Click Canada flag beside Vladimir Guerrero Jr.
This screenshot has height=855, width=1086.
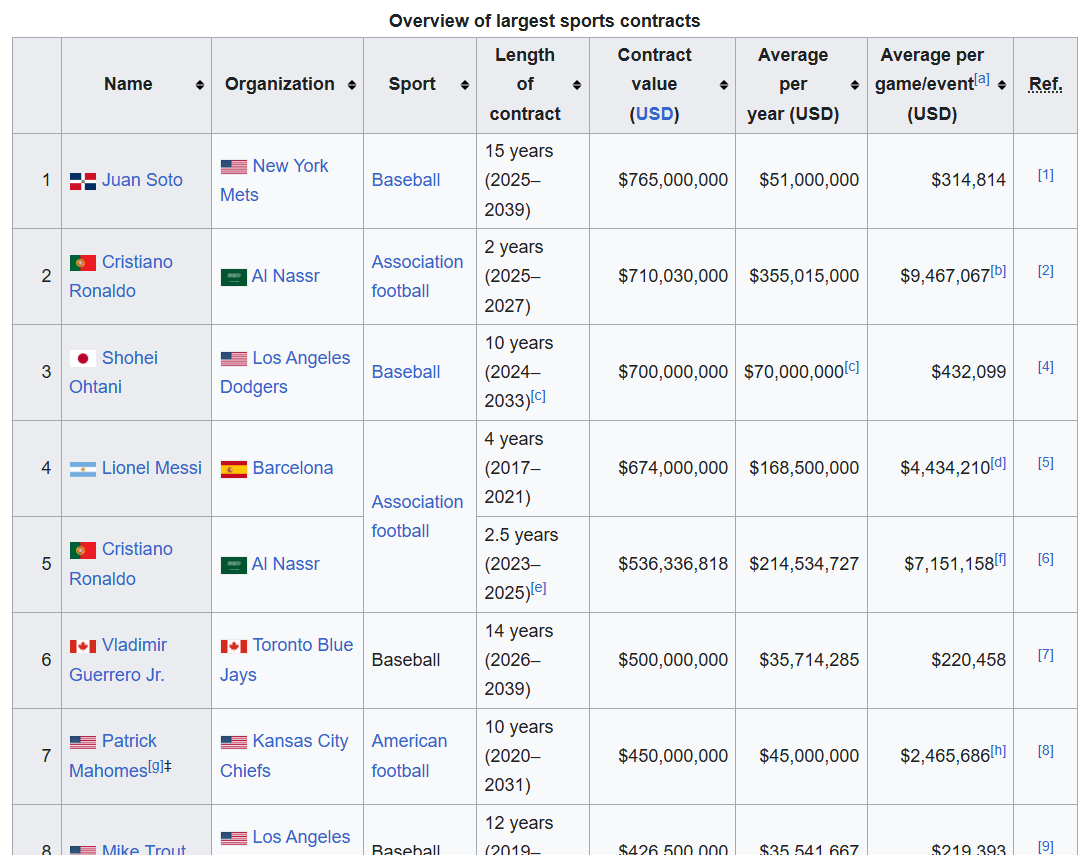click(x=82, y=646)
